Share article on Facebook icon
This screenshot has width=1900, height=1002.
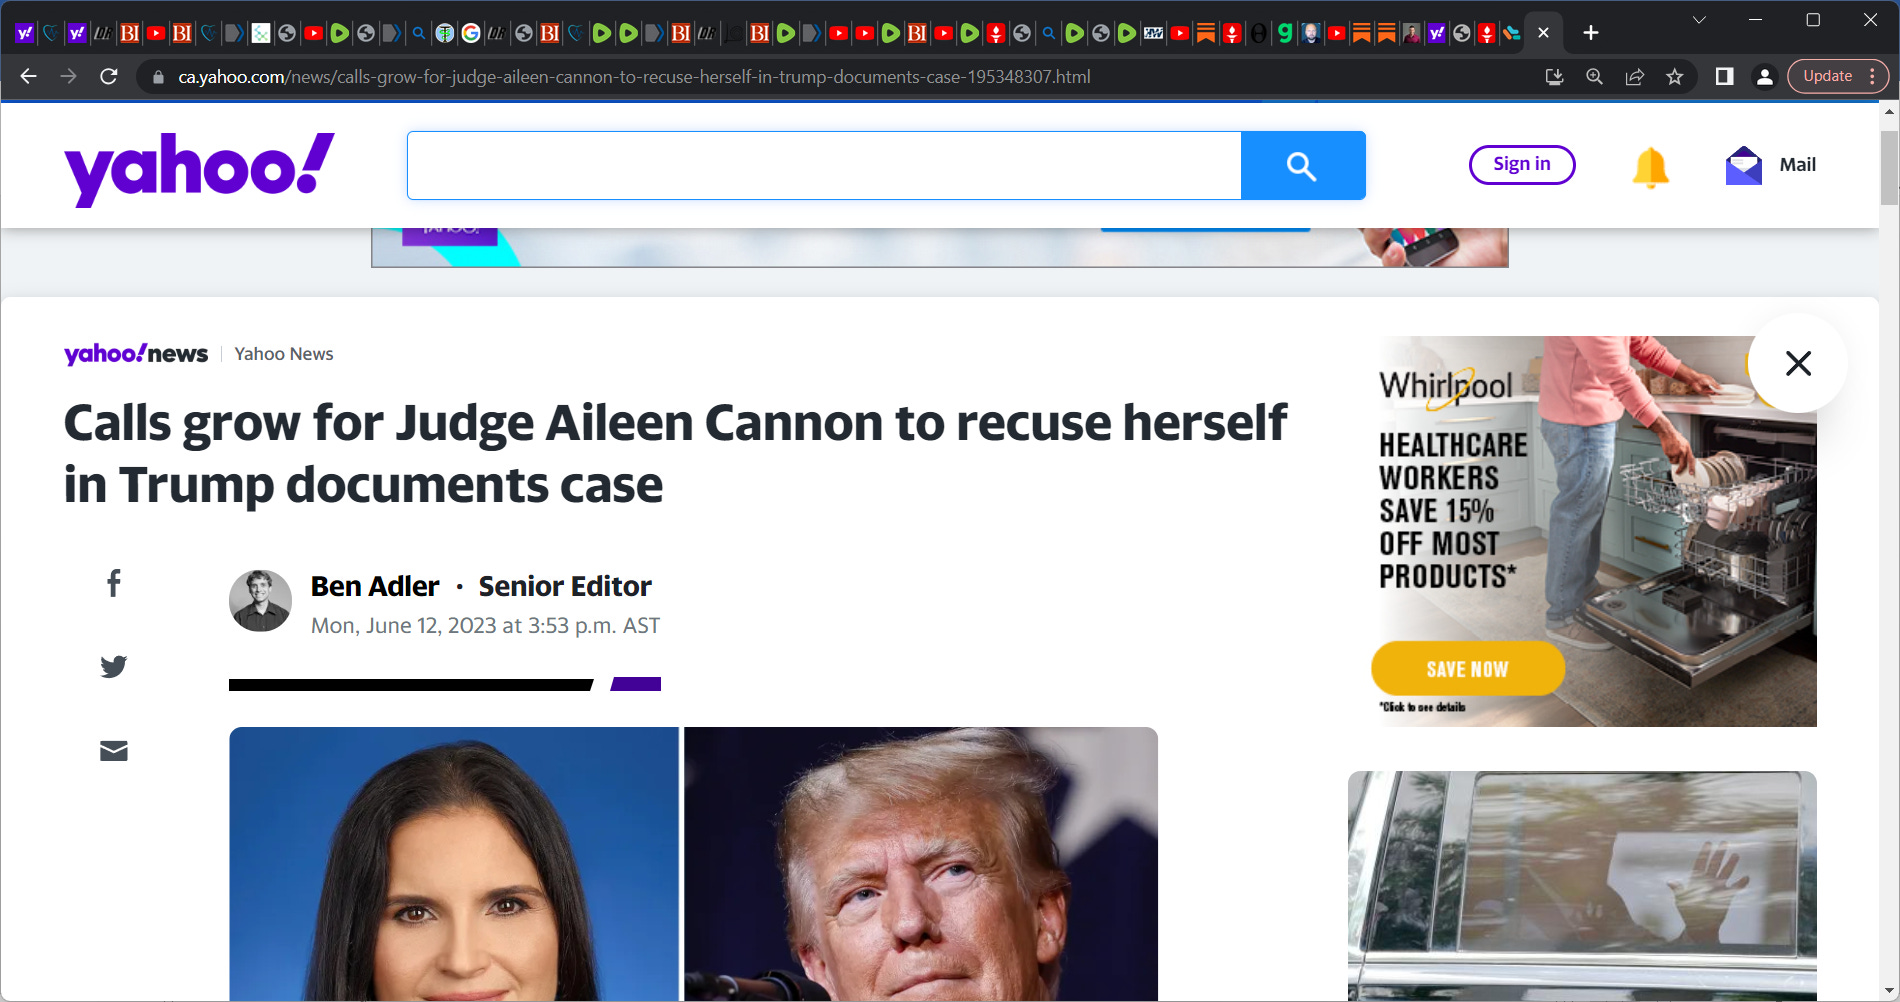(114, 583)
